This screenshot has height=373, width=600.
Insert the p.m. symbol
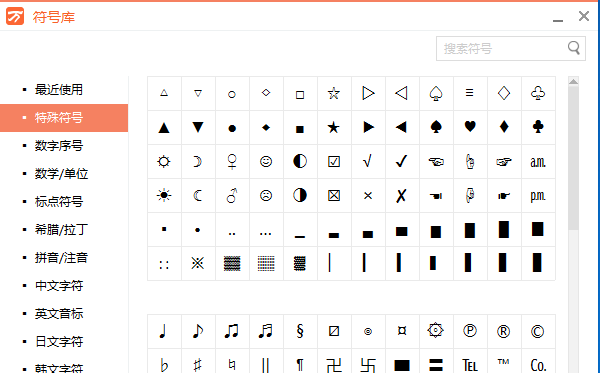pyautogui.click(x=538, y=195)
